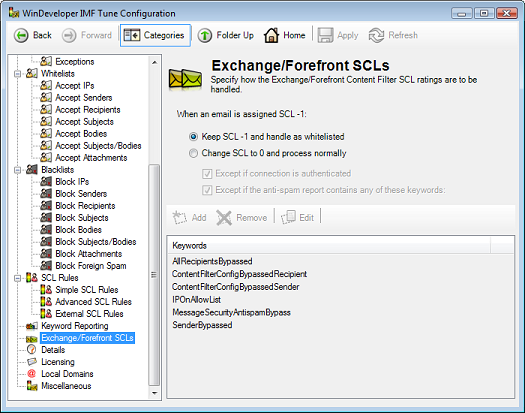Open Block Subjects tree item
Image resolution: width=525 pixels, height=413 pixels.
pos(82,218)
